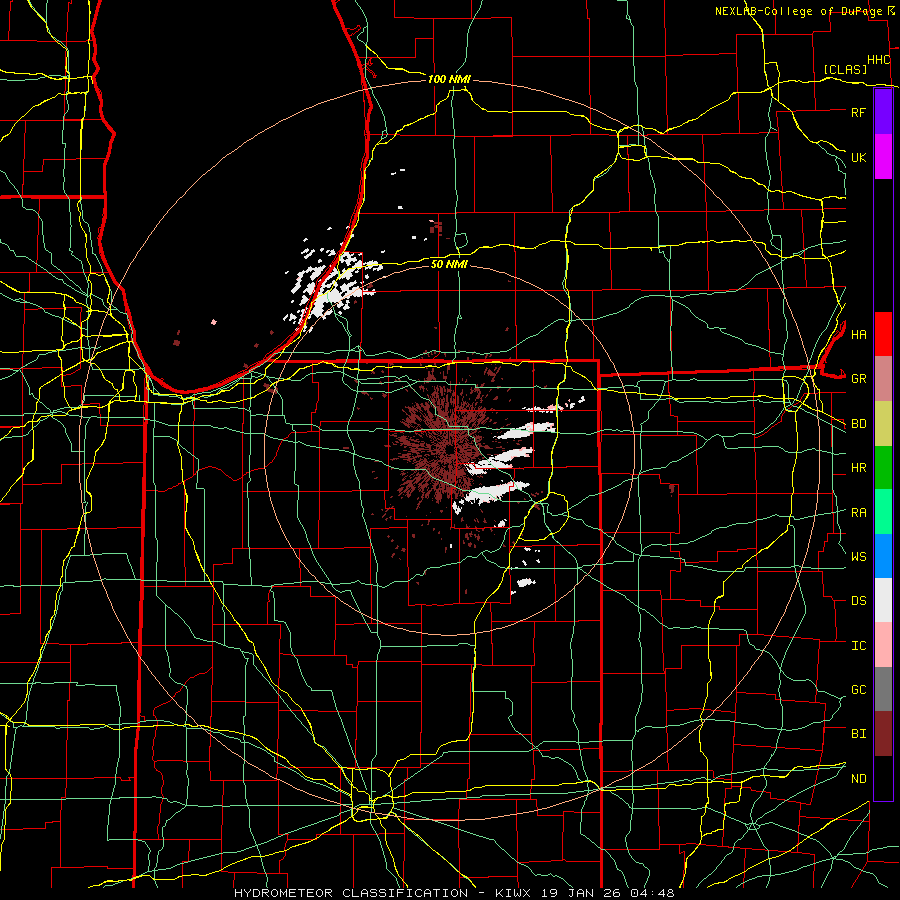This screenshot has height=900, width=900.
Task: Click the HR legend label
Action: (858, 468)
